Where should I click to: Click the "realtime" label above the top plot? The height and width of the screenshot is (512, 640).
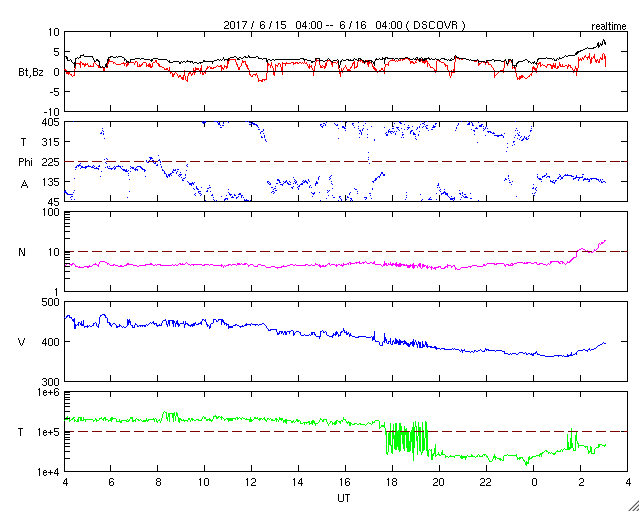coord(609,27)
